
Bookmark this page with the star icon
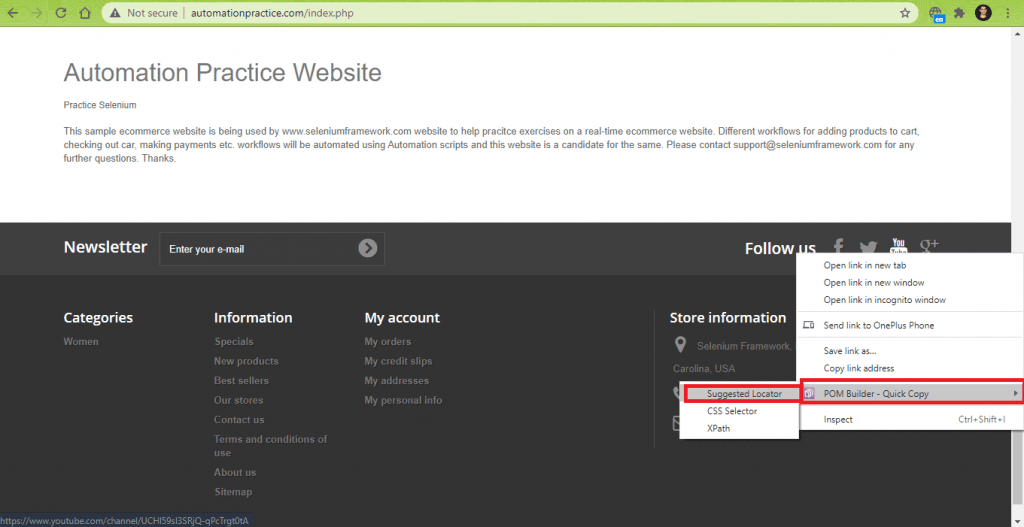pyautogui.click(x=905, y=13)
